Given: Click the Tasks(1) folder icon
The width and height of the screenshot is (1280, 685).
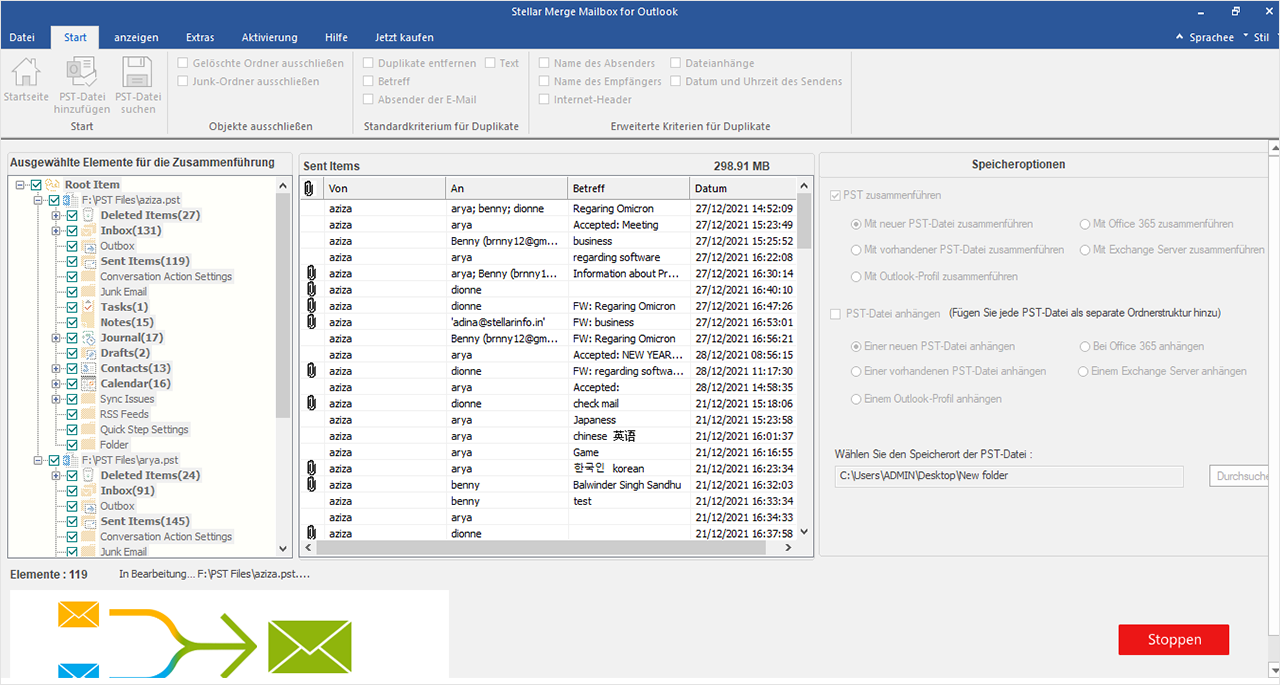Looking at the screenshot, I should tap(88, 307).
